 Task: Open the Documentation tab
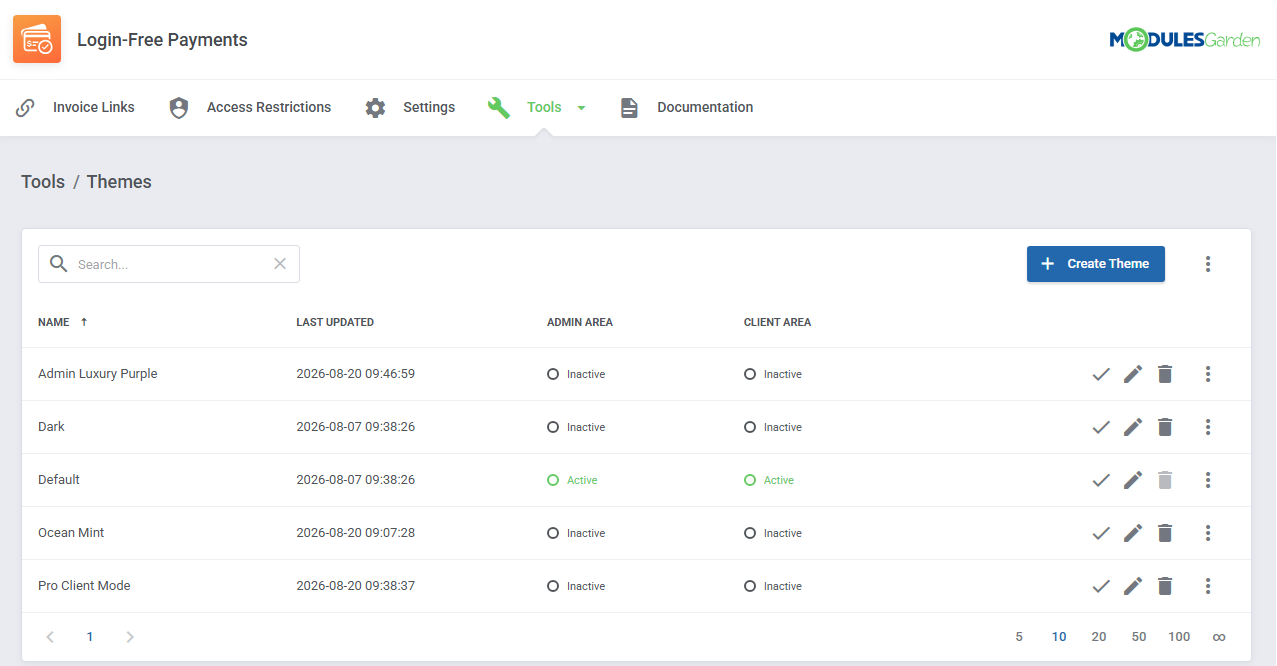coord(686,107)
